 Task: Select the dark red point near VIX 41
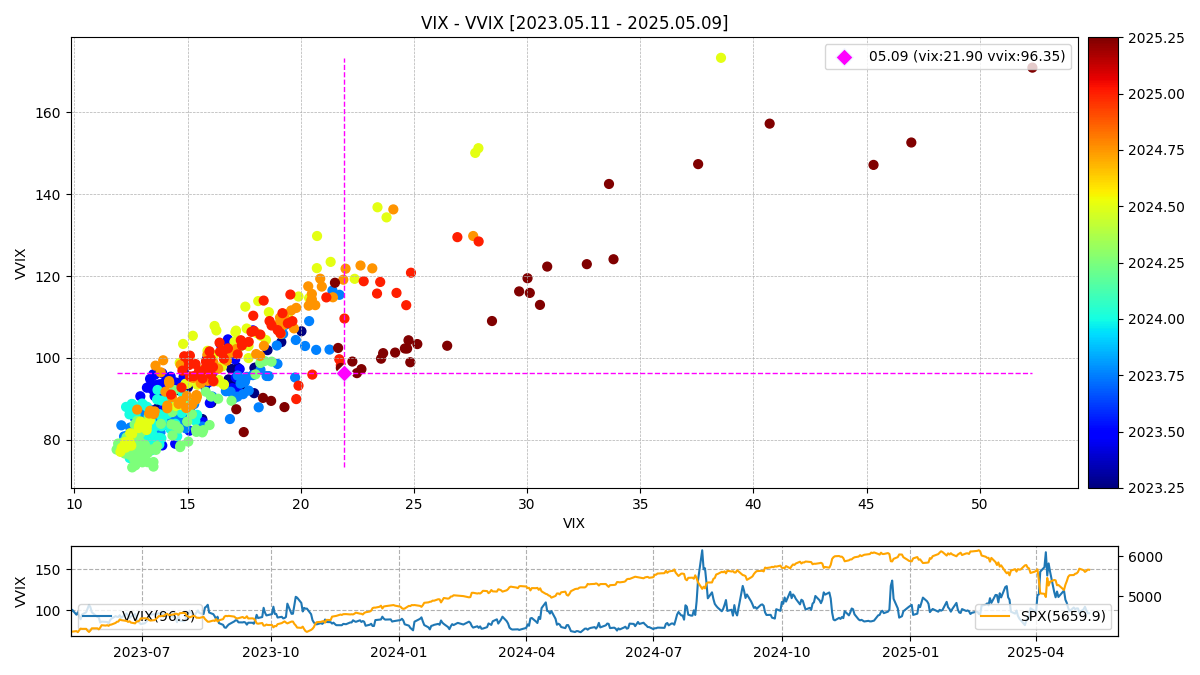[x=769, y=124]
